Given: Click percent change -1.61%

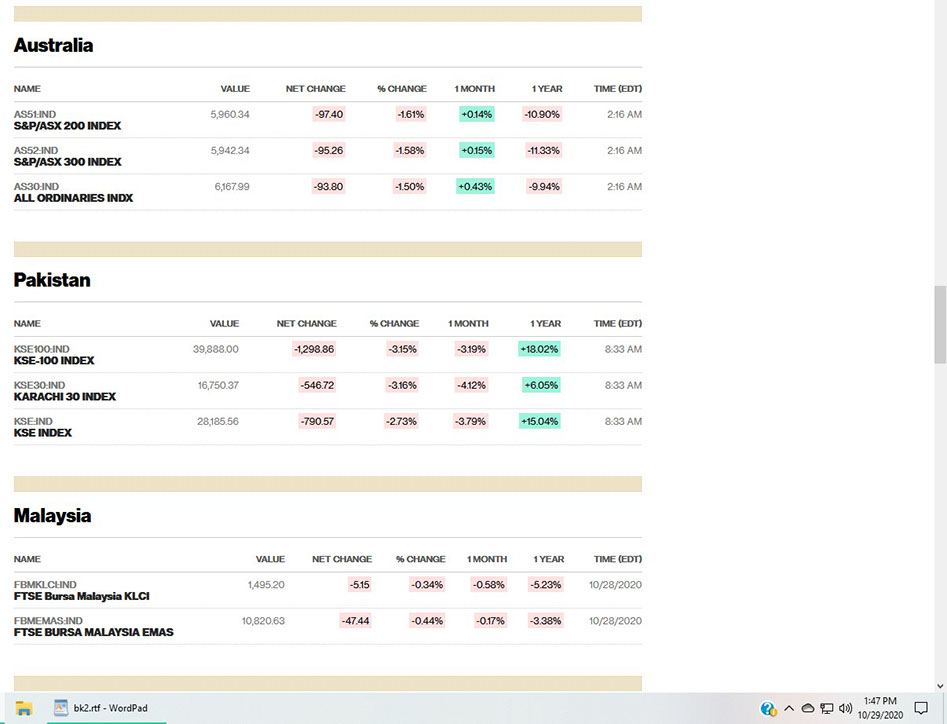Looking at the screenshot, I should [411, 114].
